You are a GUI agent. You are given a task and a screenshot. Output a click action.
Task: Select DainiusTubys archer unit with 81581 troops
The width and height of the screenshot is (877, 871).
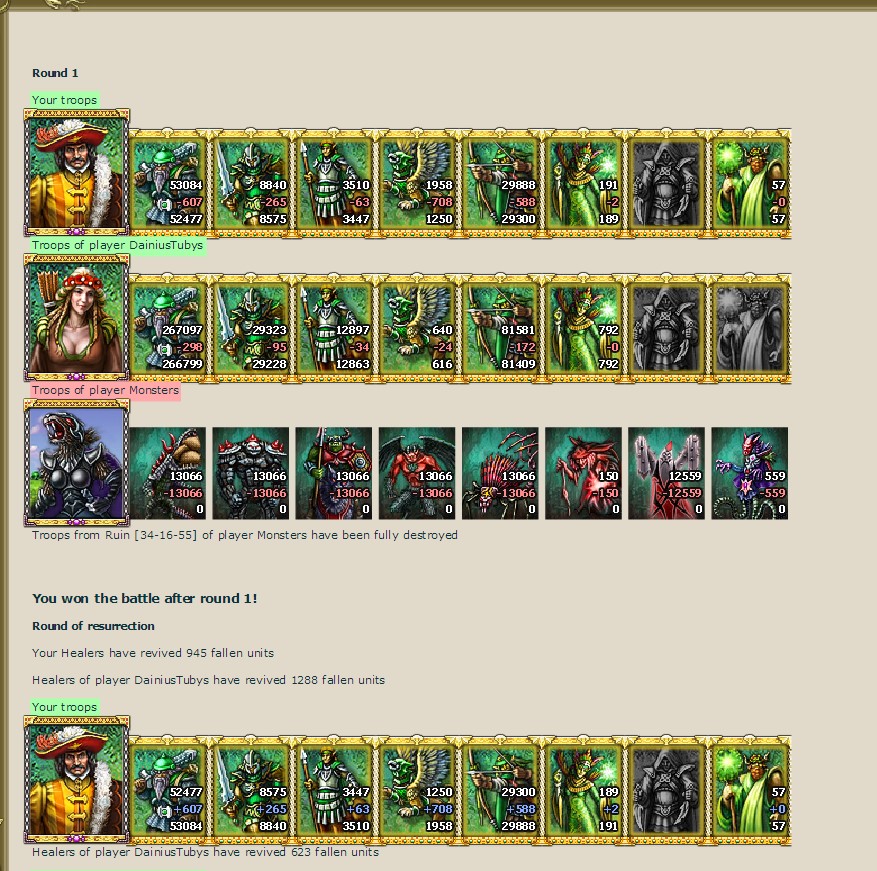coord(500,329)
